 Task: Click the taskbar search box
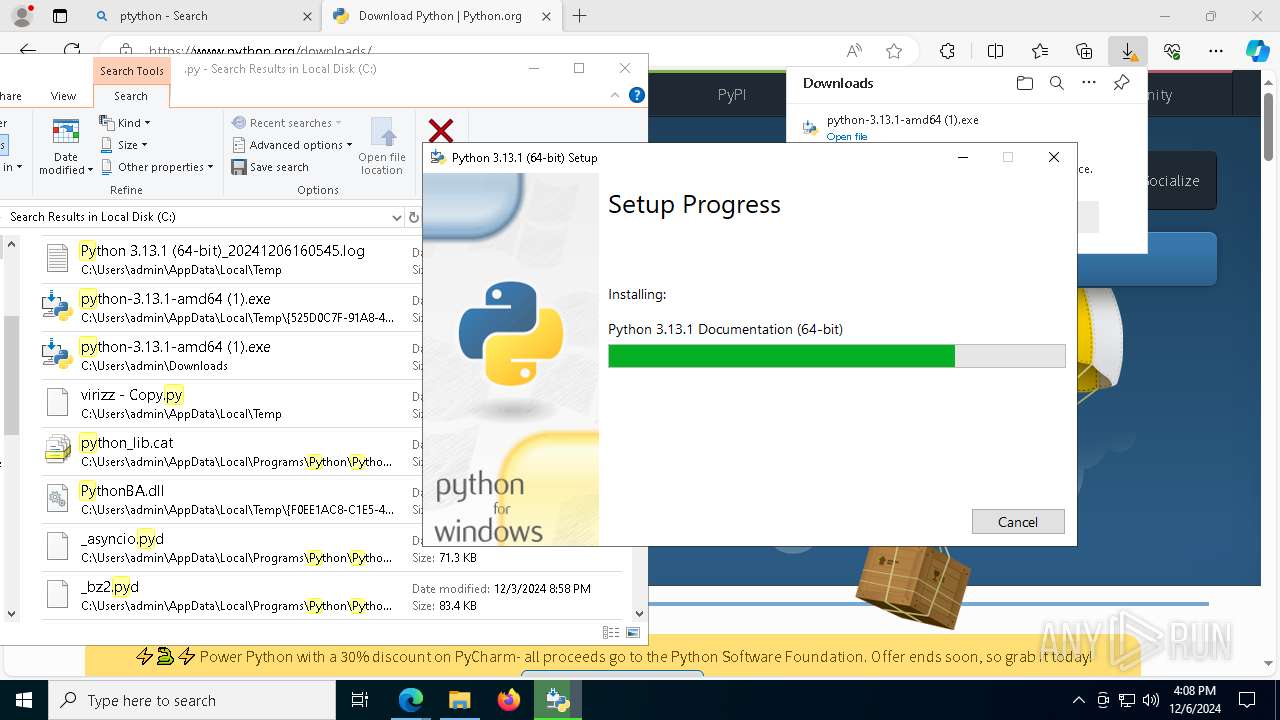pyautogui.click(x=192, y=700)
